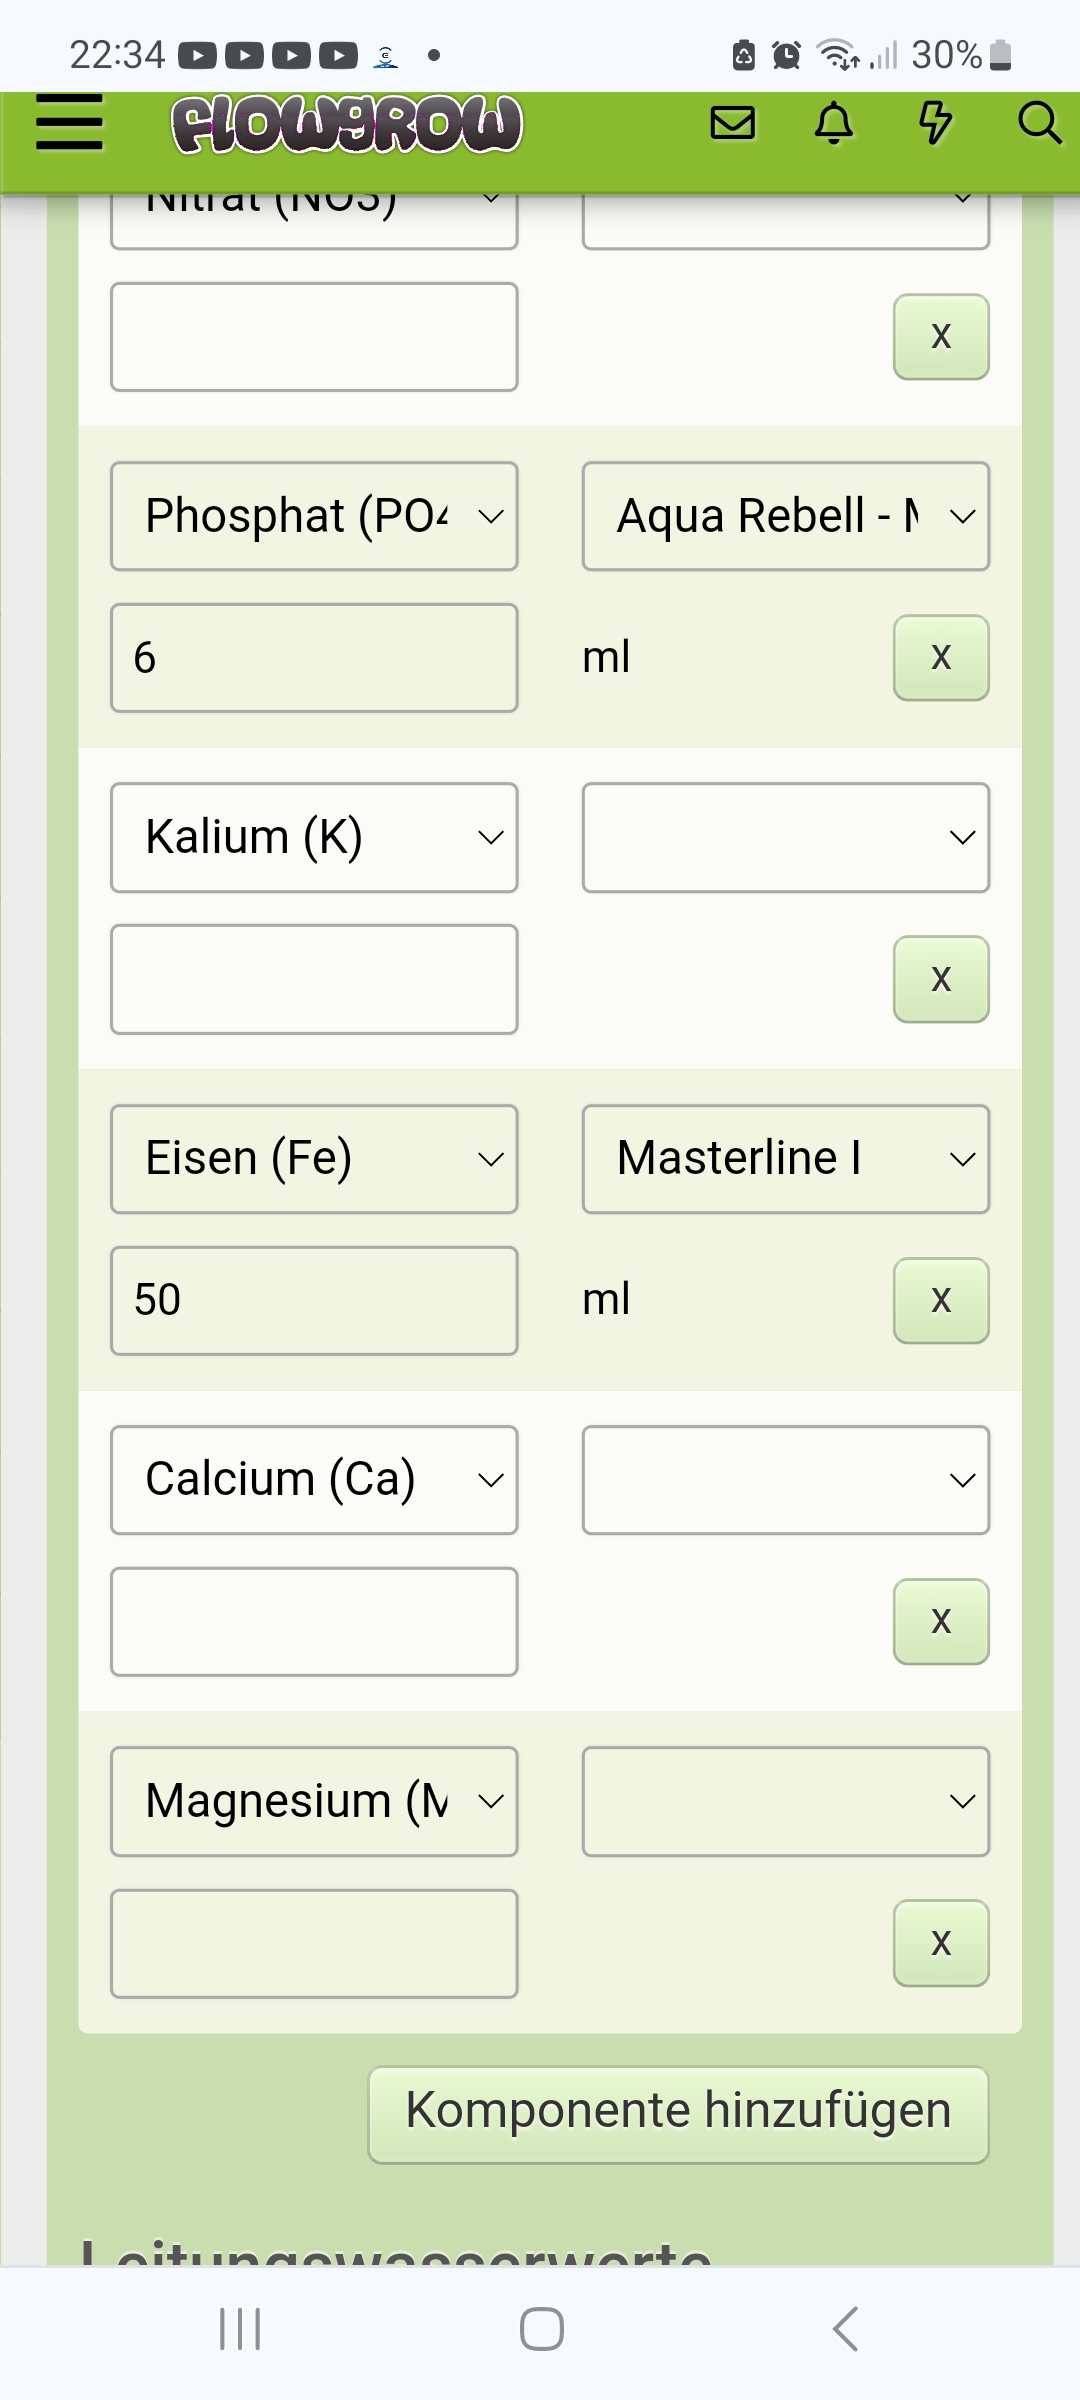Focus the Eisen amount field showing 50

point(314,1300)
